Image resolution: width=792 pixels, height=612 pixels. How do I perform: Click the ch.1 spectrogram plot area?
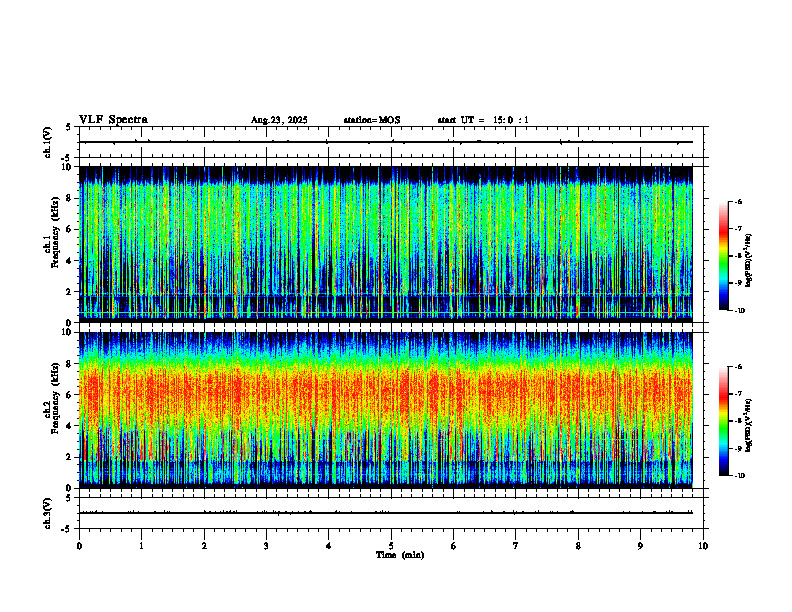pyautogui.click(x=385, y=244)
